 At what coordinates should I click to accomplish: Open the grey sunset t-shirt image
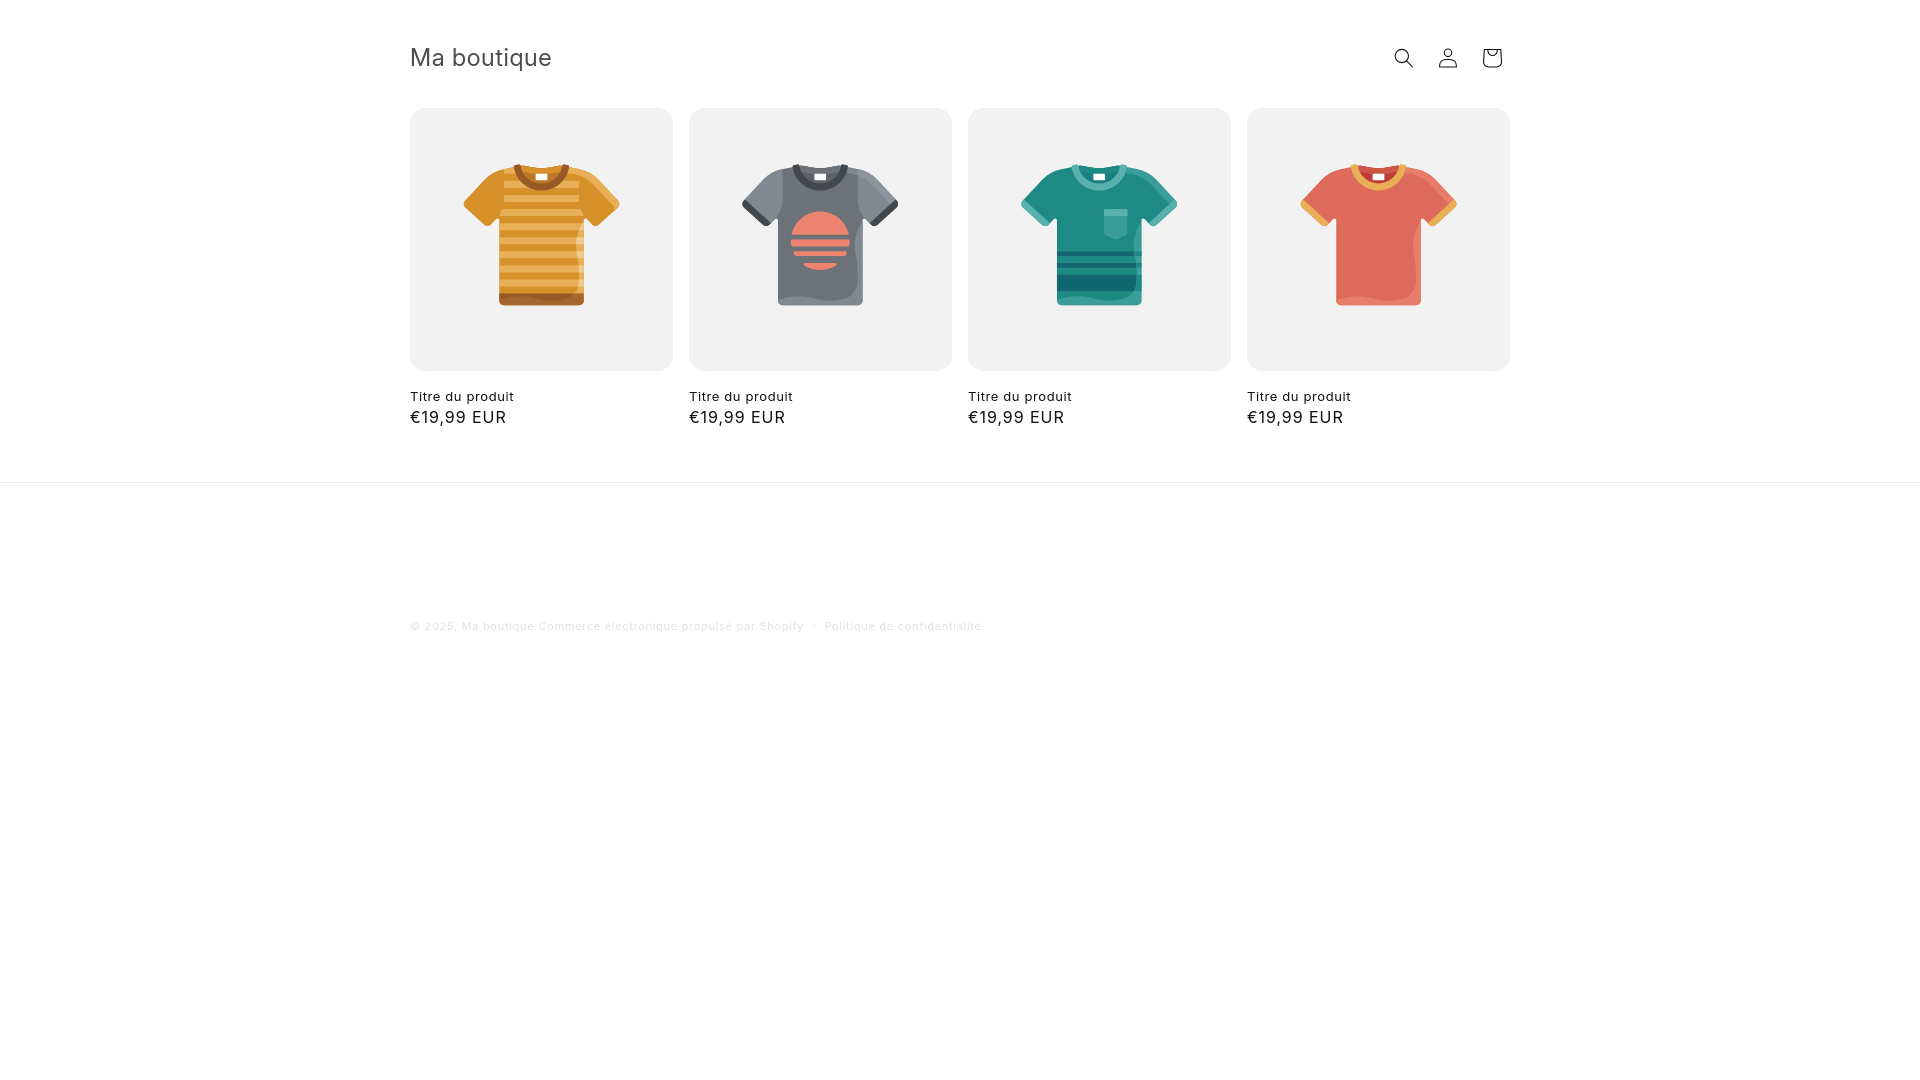(x=820, y=239)
